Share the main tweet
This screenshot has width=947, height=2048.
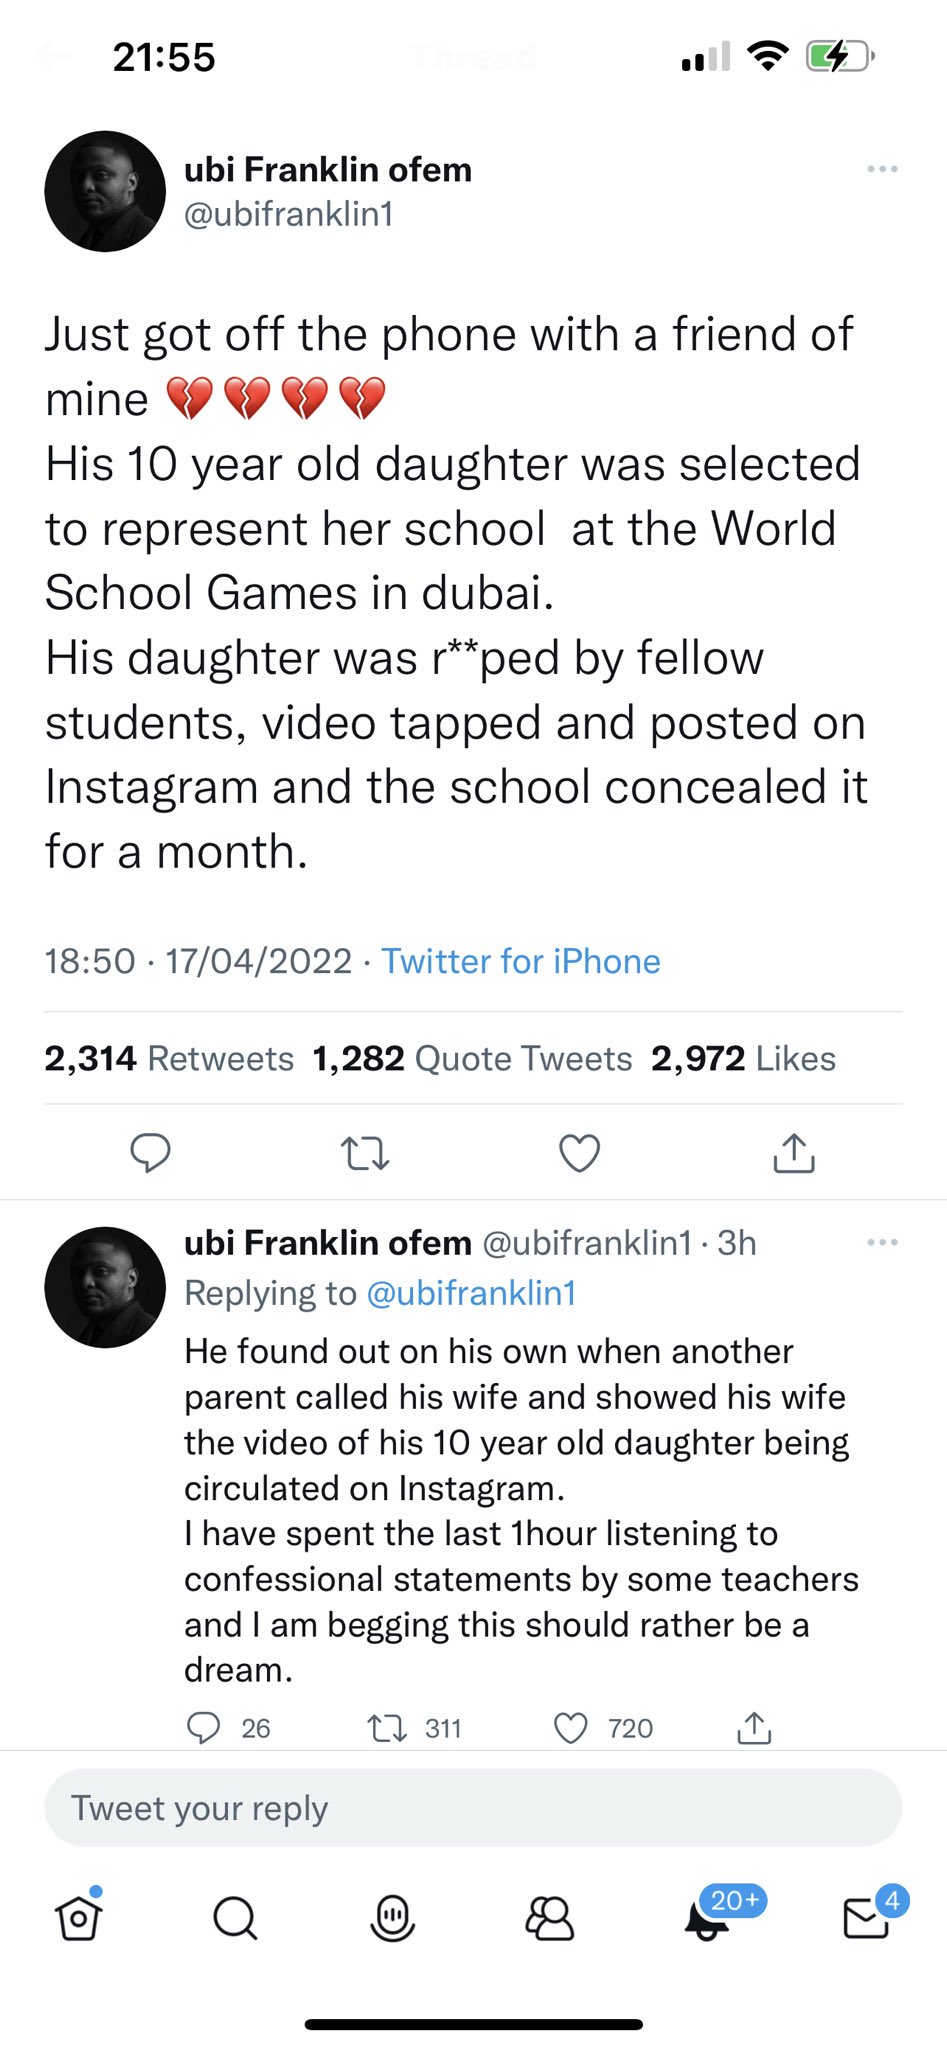click(794, 1153)
